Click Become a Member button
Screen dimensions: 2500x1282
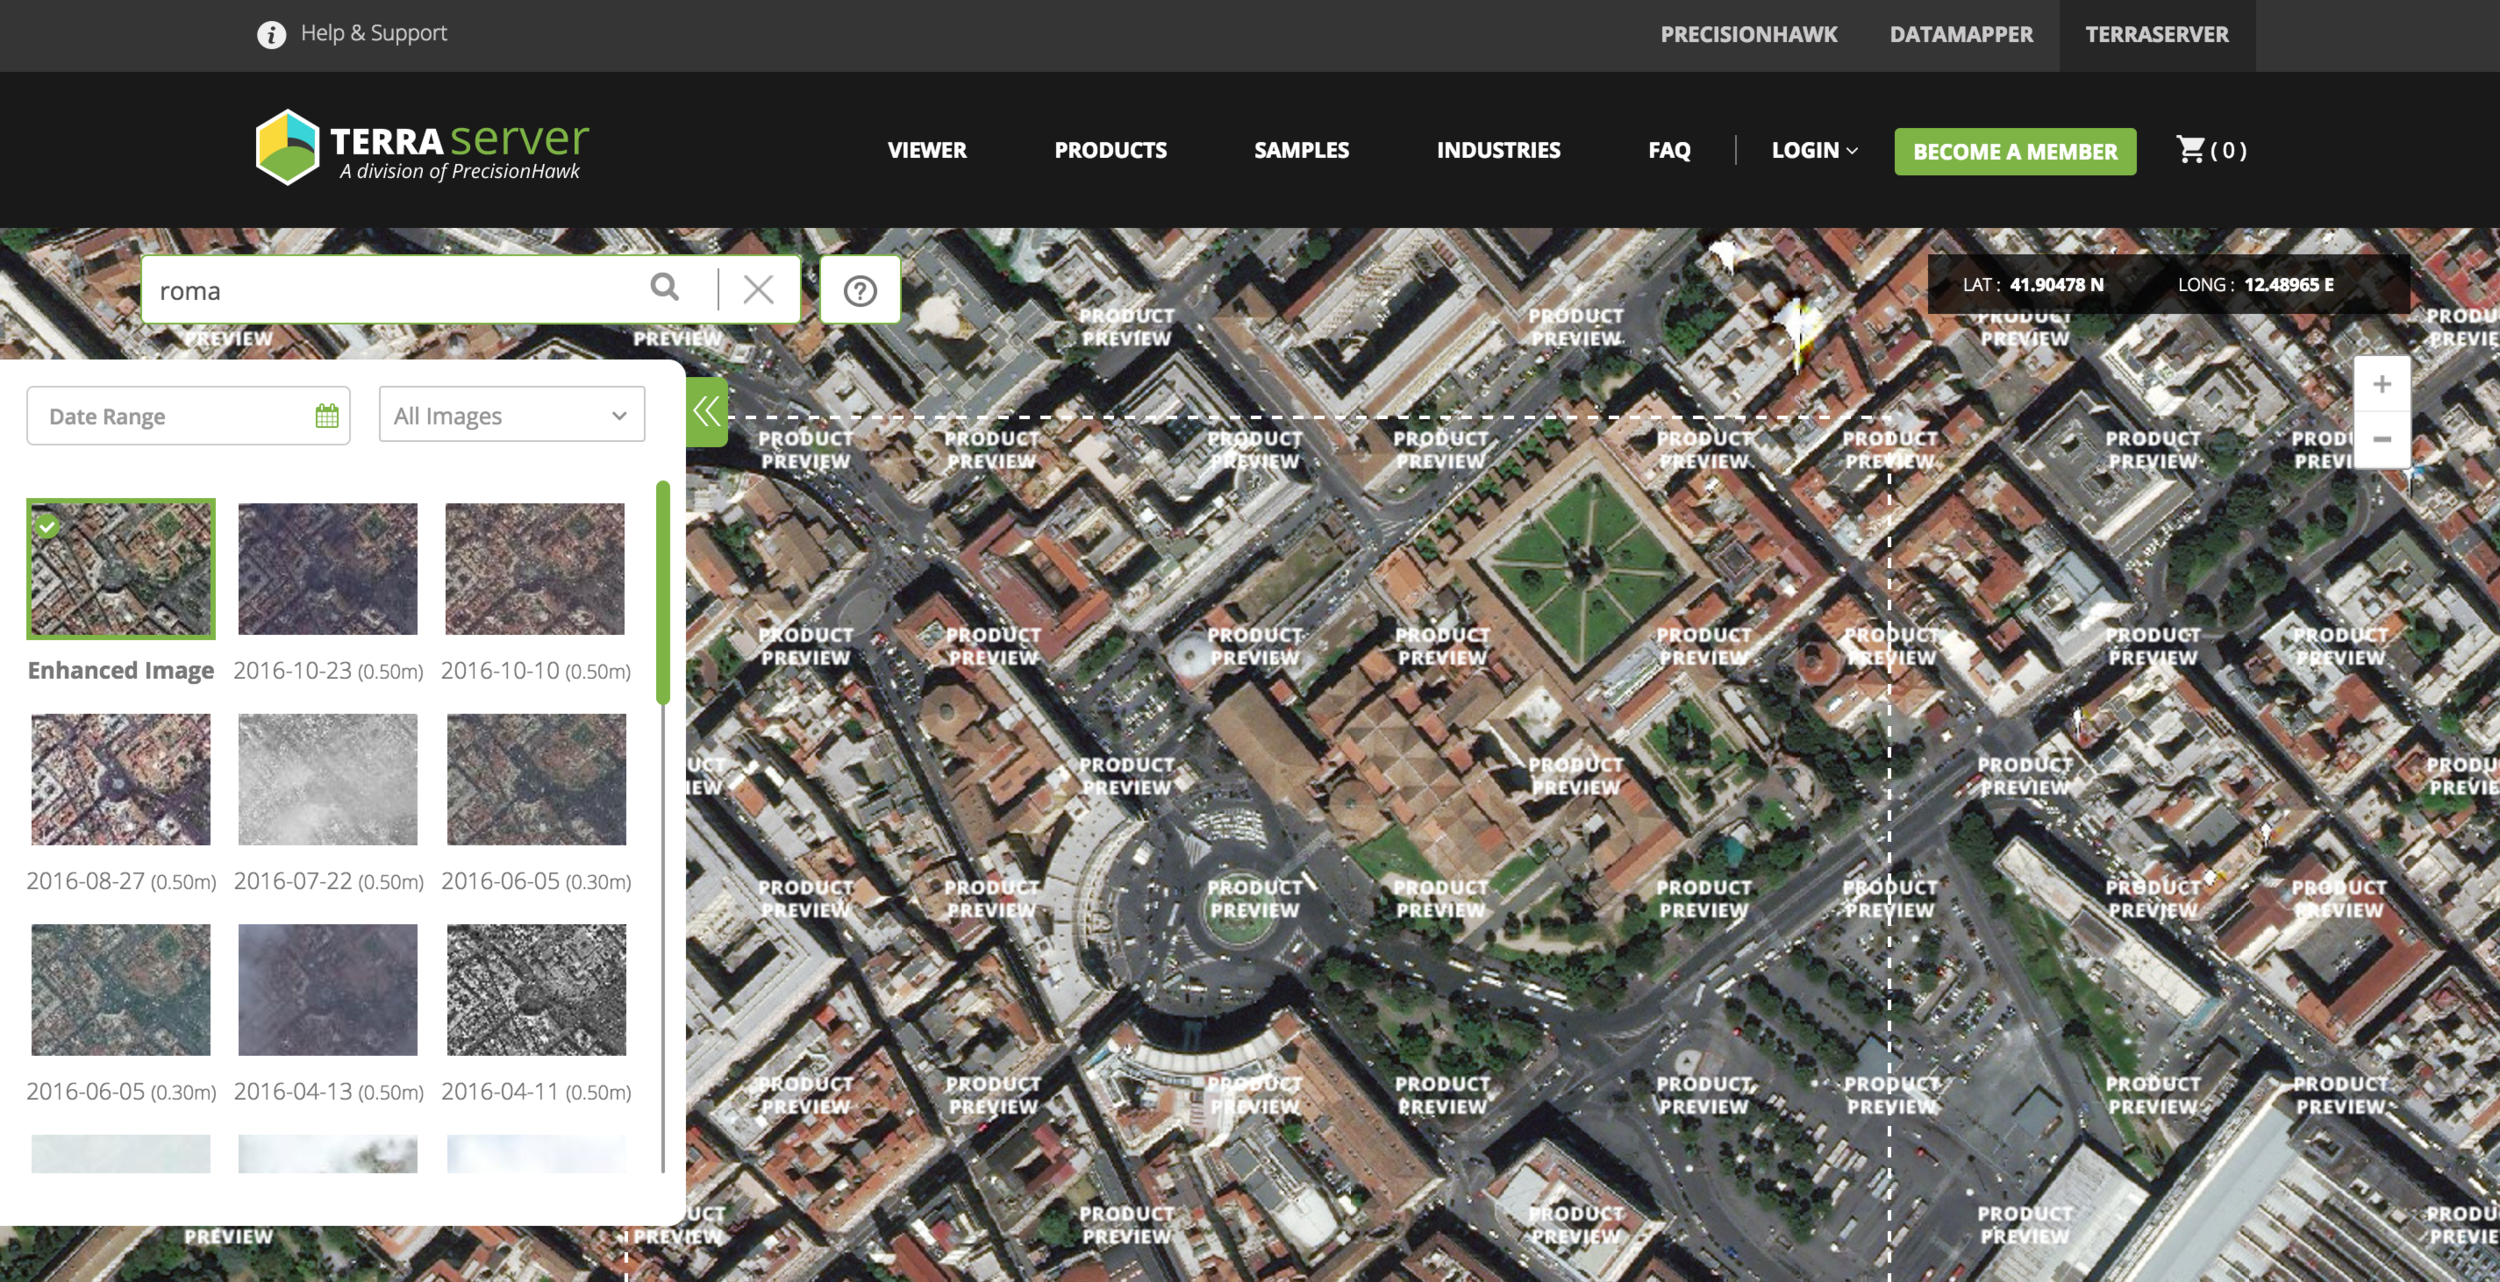point(2015,152)
